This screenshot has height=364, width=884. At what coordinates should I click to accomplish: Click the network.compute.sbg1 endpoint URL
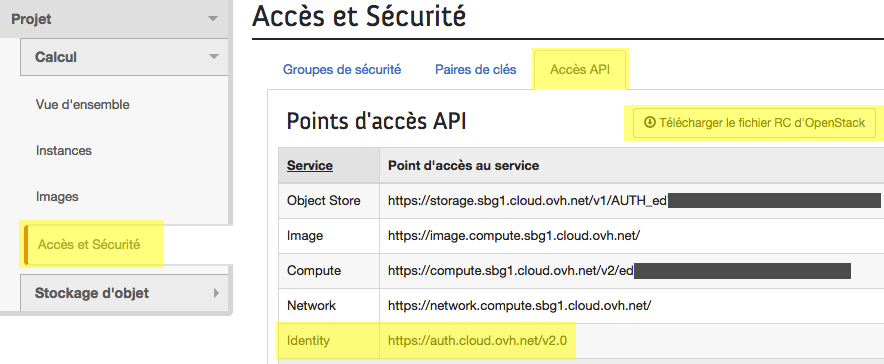[519, 305]
